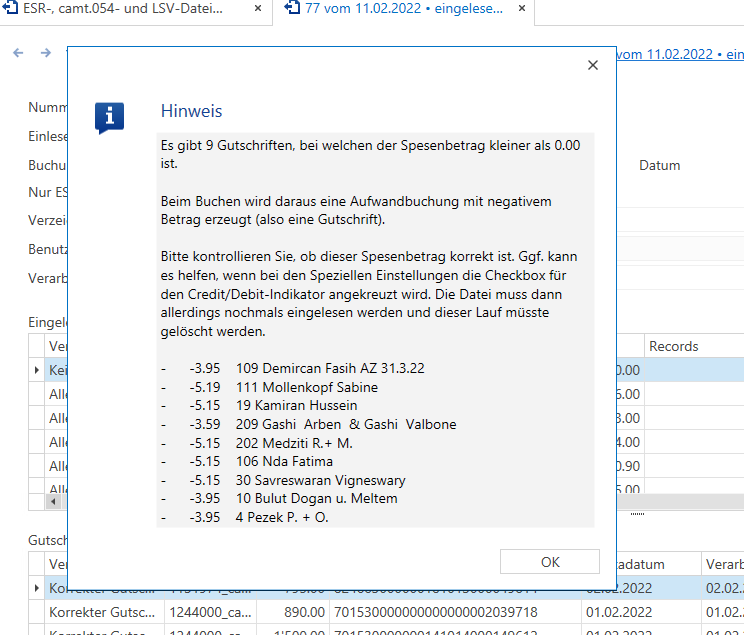The height and width of the screenshot is (635, 744).
Task: Select the row with amount 890.00
Action: 386,612
